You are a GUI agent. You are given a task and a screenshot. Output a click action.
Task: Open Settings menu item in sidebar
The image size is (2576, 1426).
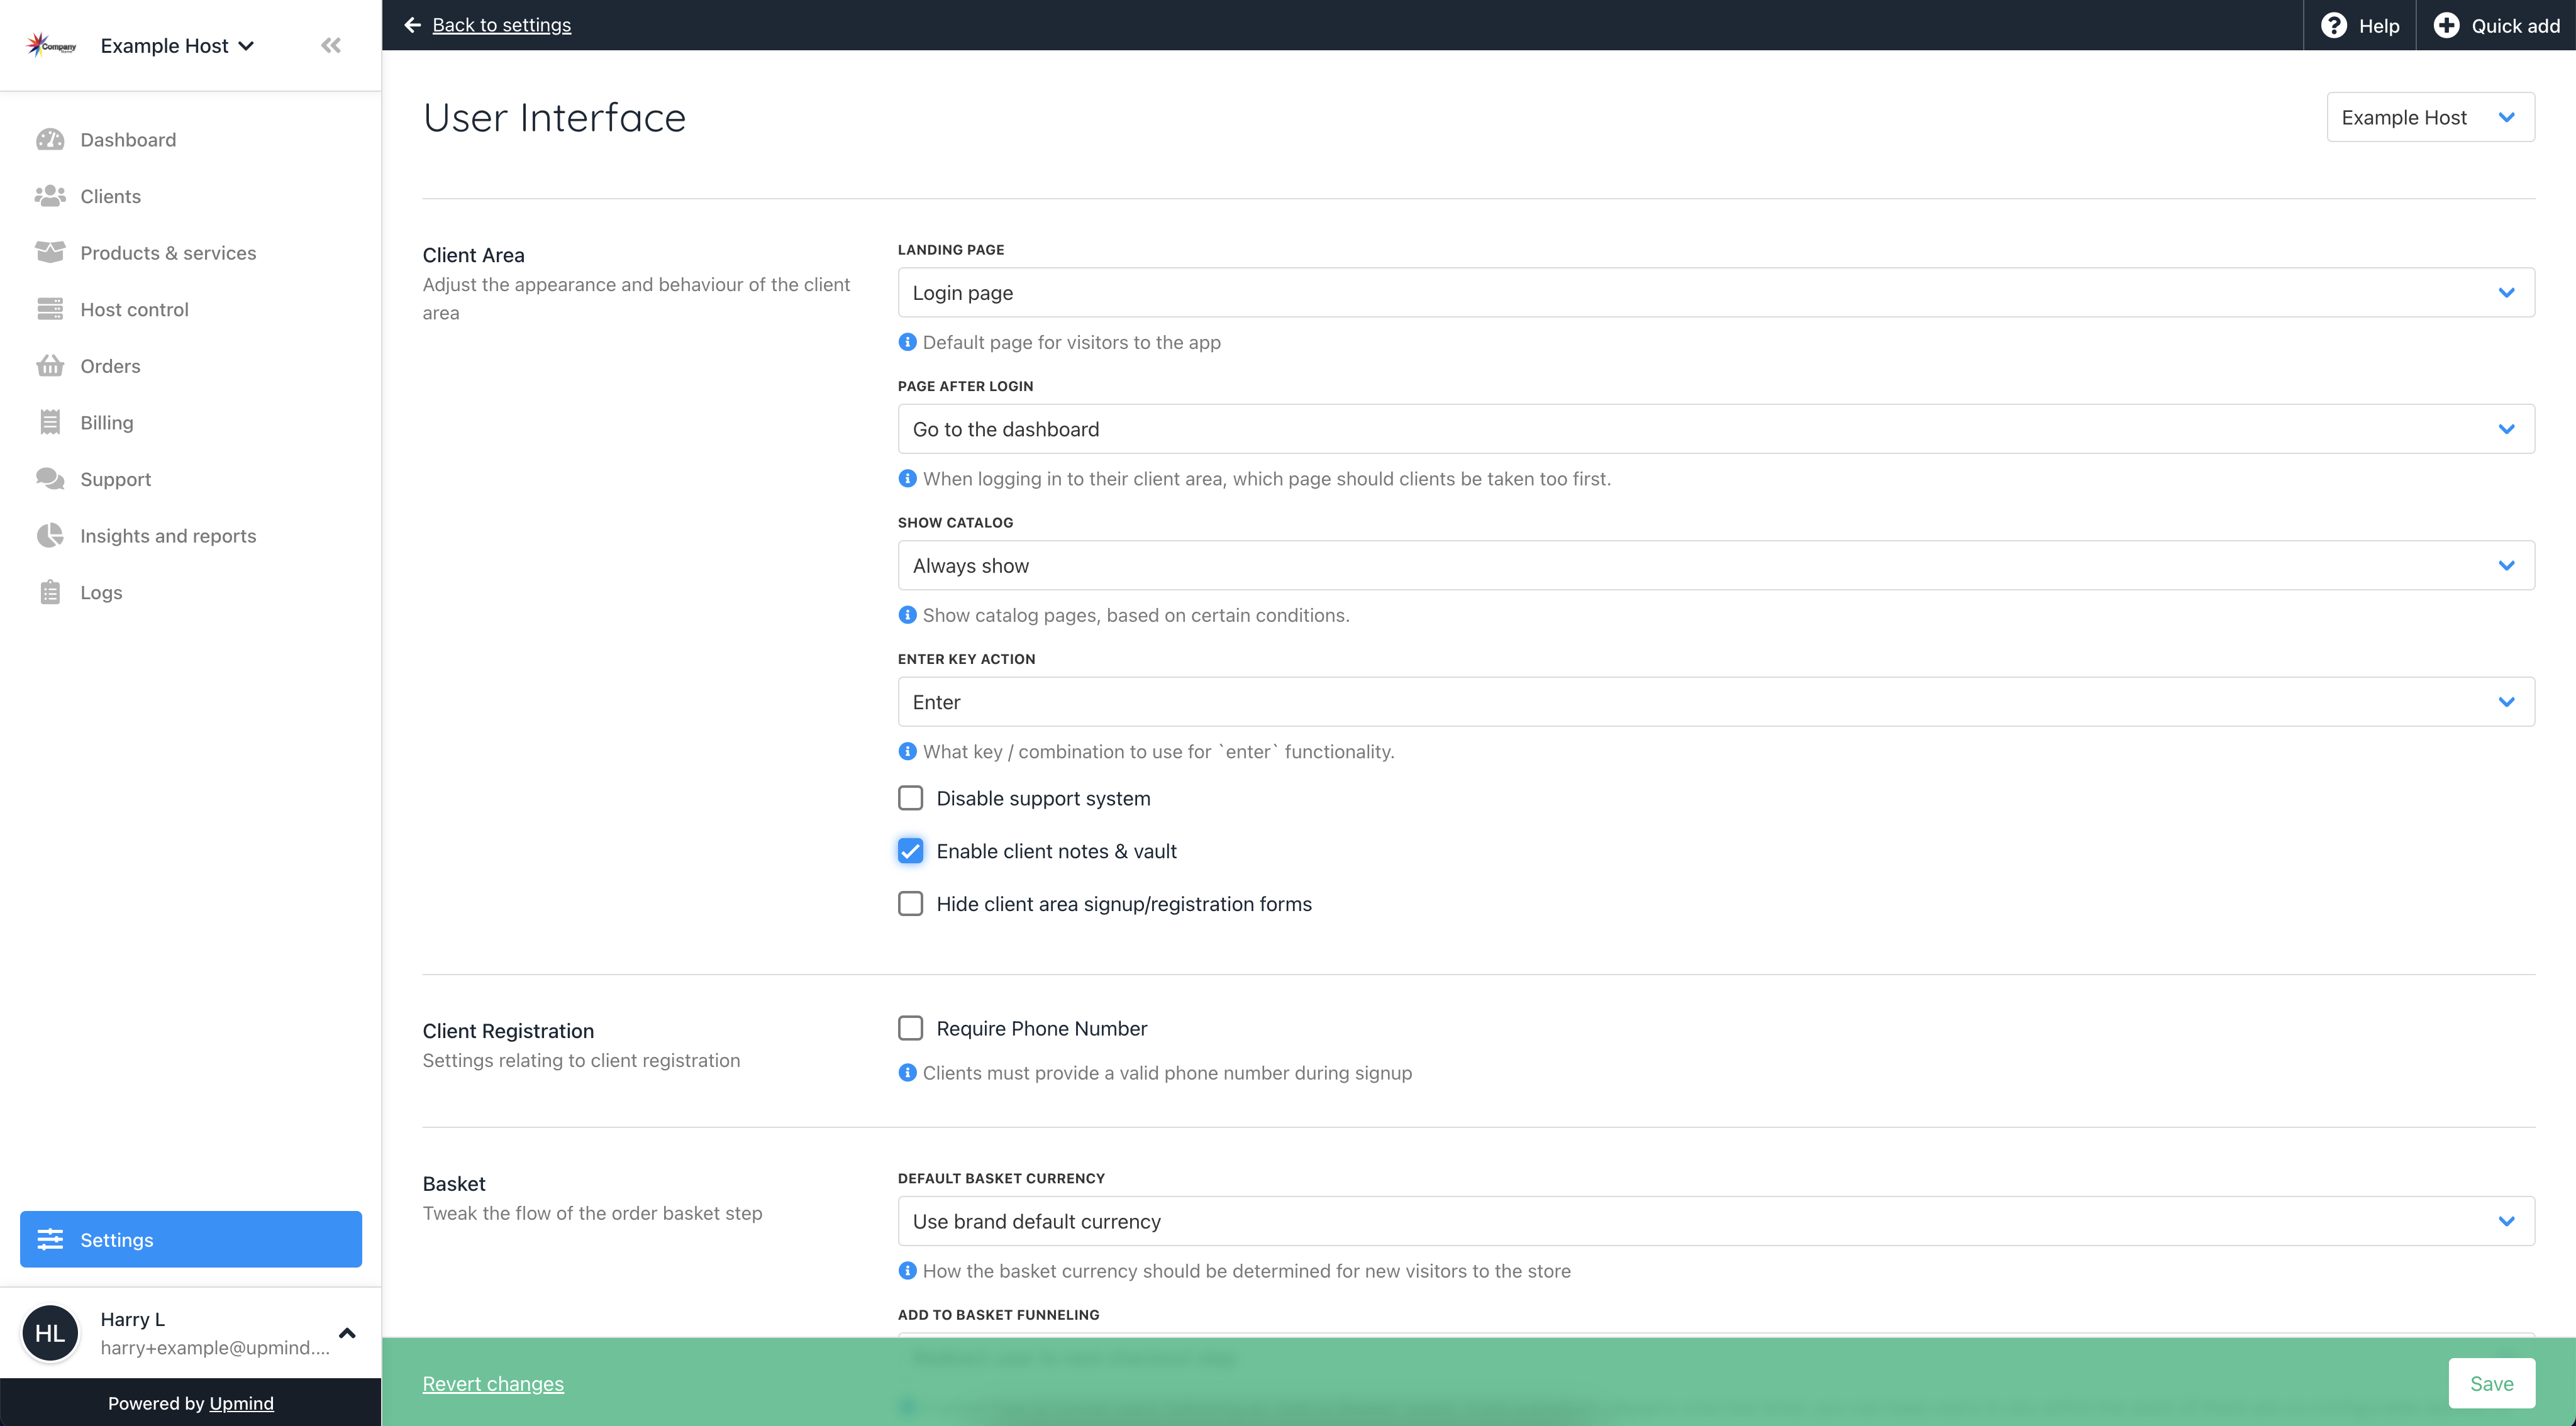click(x=190, y=1240)
